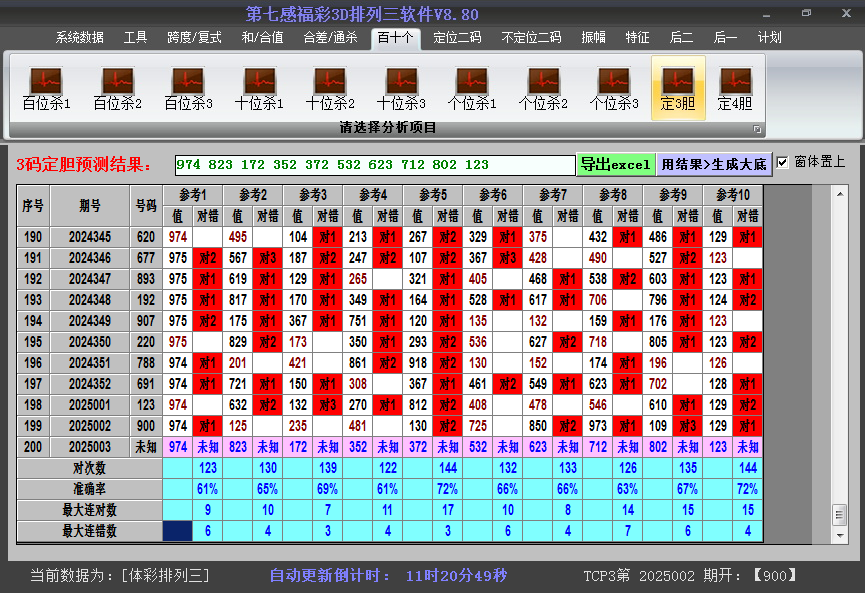This screenshot has height=593, width=865.
Task: Click the table scrollbar up arrow
Action: point(840,194)
